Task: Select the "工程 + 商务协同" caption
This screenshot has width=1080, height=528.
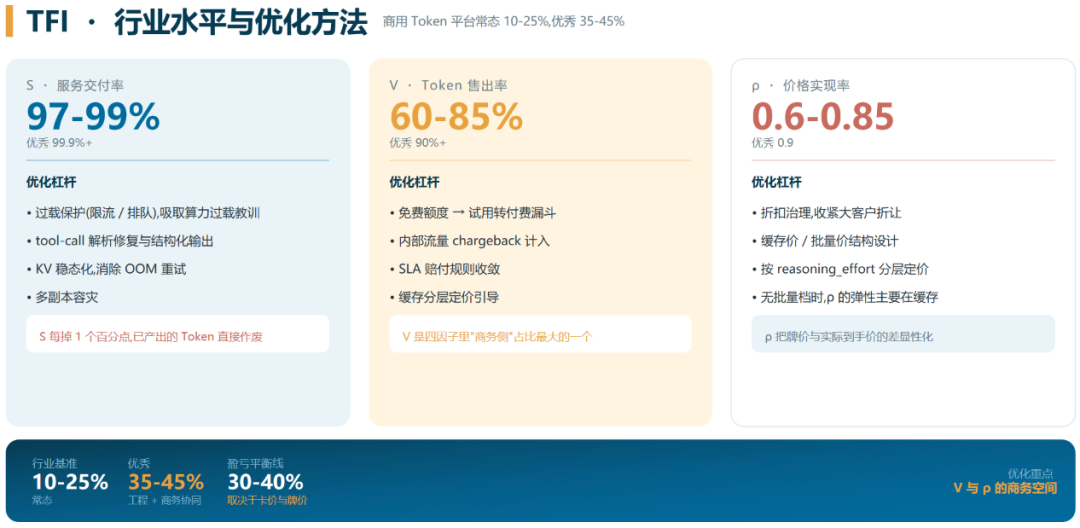Action: [x=165, y=500]
